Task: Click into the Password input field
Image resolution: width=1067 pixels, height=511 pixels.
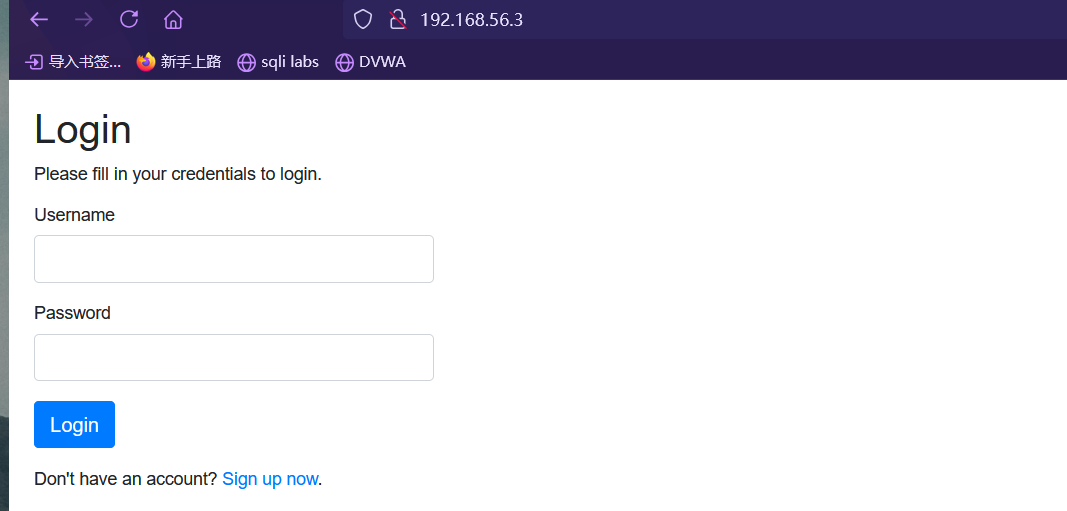Action: click(x=234, y=357)
